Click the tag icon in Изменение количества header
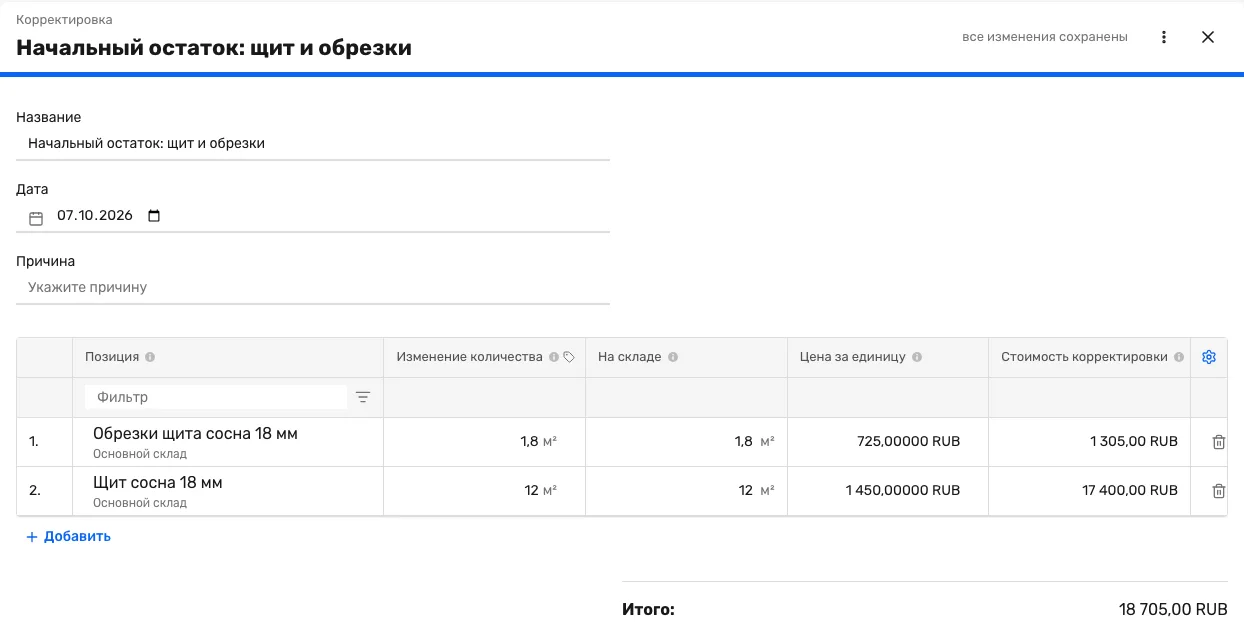Viewport: 1244px width, 640px height. [569, 357]
